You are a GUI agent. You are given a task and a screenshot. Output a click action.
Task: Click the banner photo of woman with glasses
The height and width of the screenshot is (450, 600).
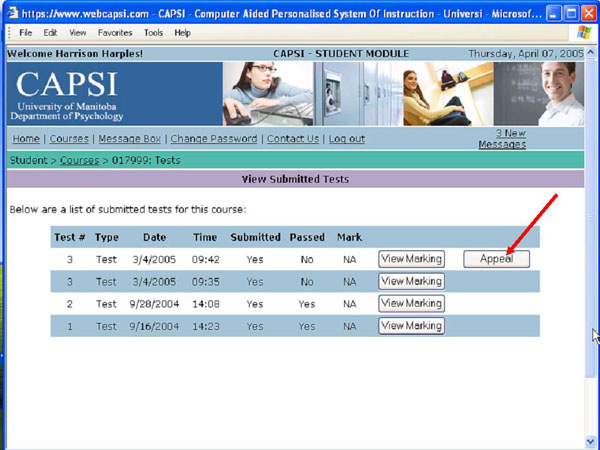[268, 94]
